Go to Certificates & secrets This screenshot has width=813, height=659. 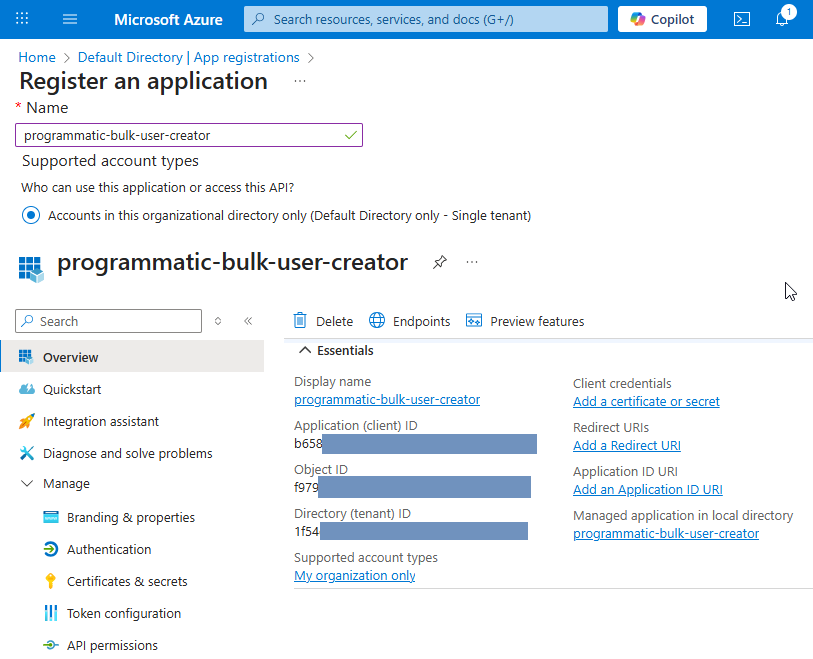click(x=127, y=581)
